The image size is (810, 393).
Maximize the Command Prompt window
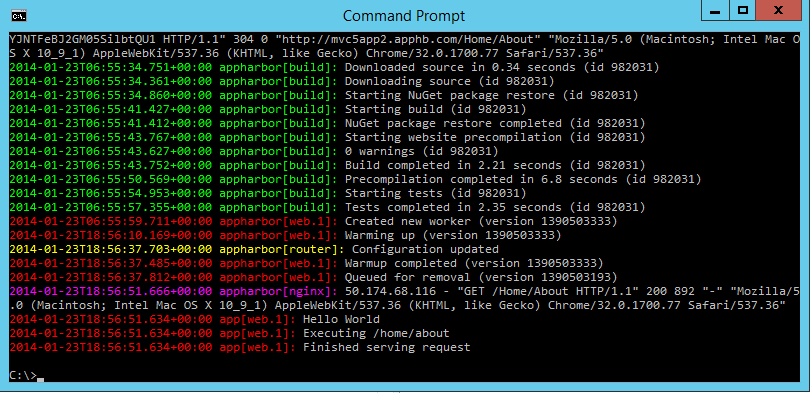tap(743, 10)
